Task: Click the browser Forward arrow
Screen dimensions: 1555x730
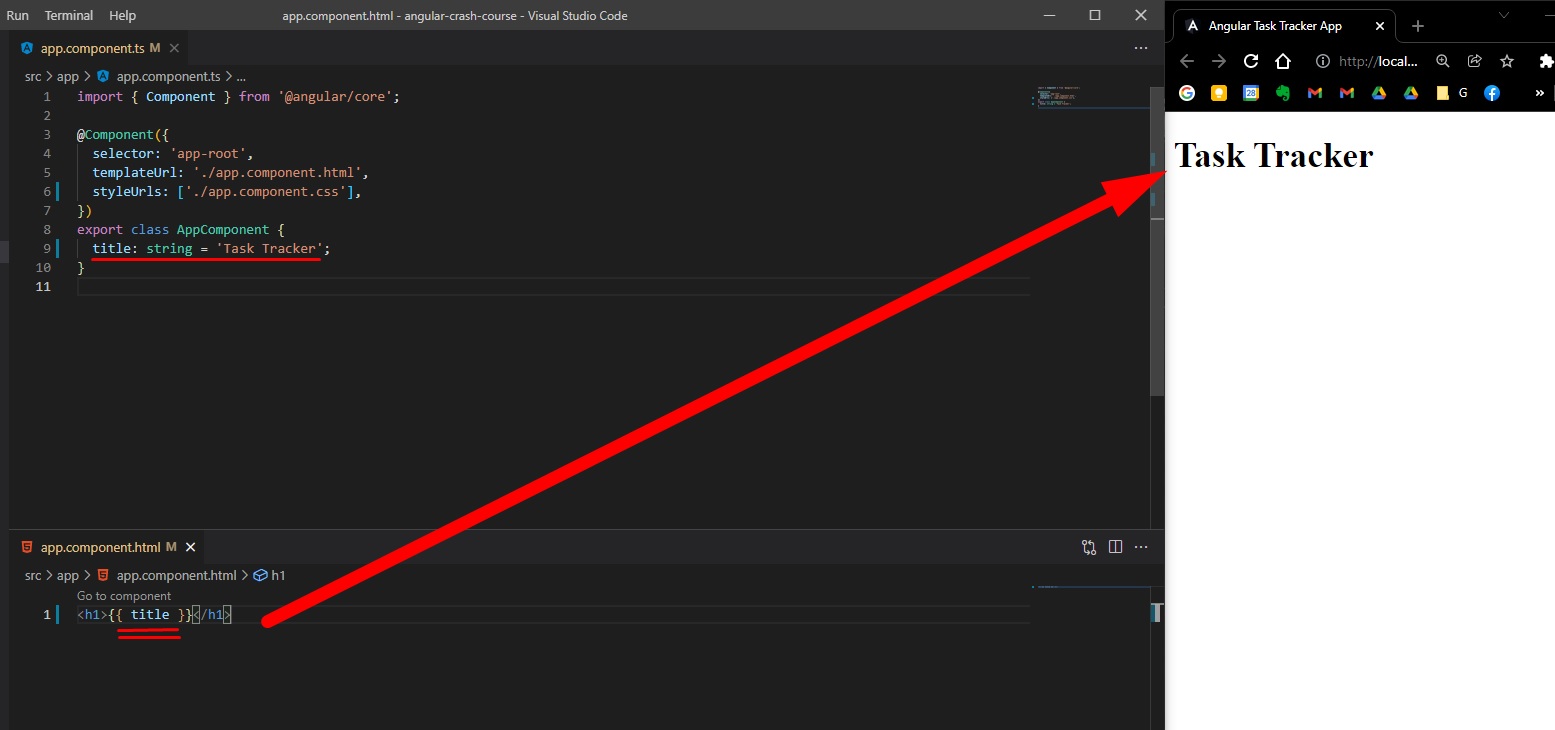Action: 1218,61
